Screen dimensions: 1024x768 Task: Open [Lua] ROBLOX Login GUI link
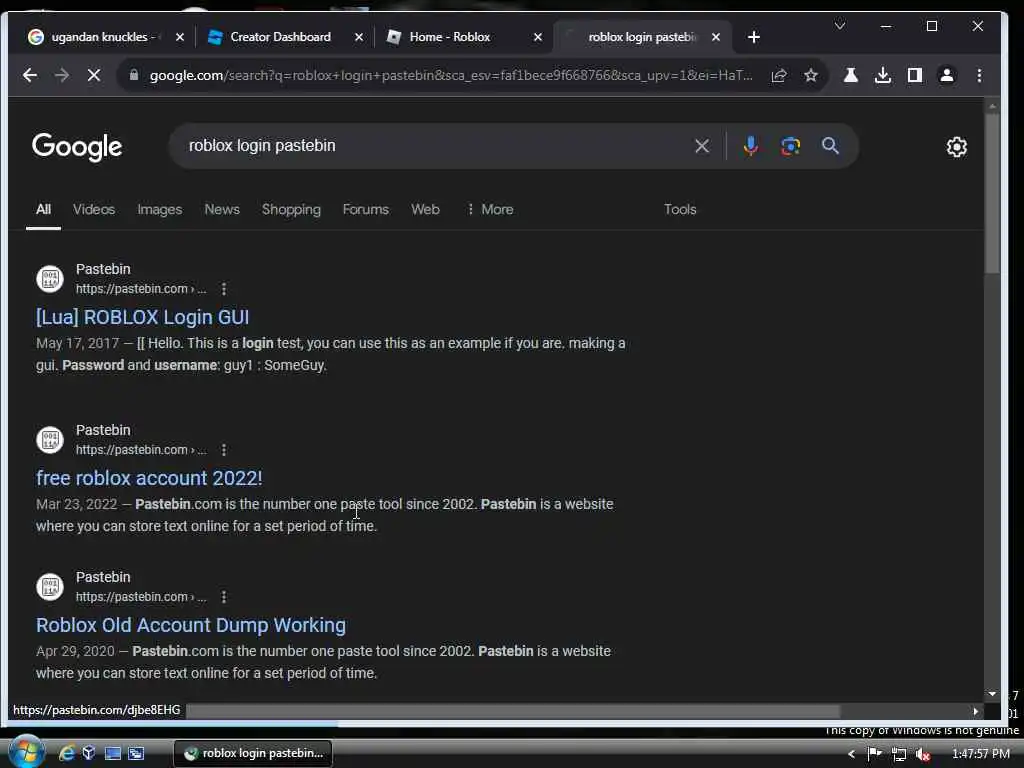click(x=142, y=317)
